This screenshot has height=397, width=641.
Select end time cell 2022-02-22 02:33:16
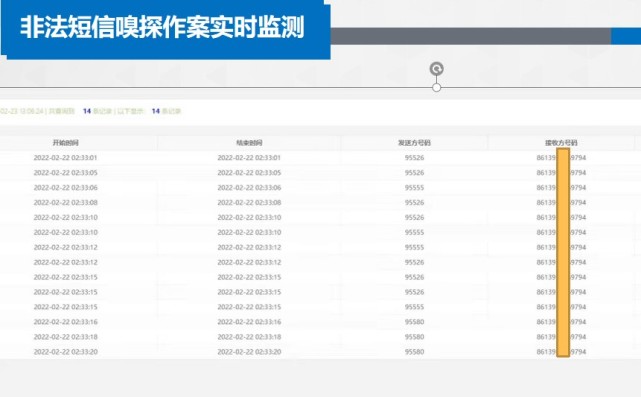(x=249, y=322)
